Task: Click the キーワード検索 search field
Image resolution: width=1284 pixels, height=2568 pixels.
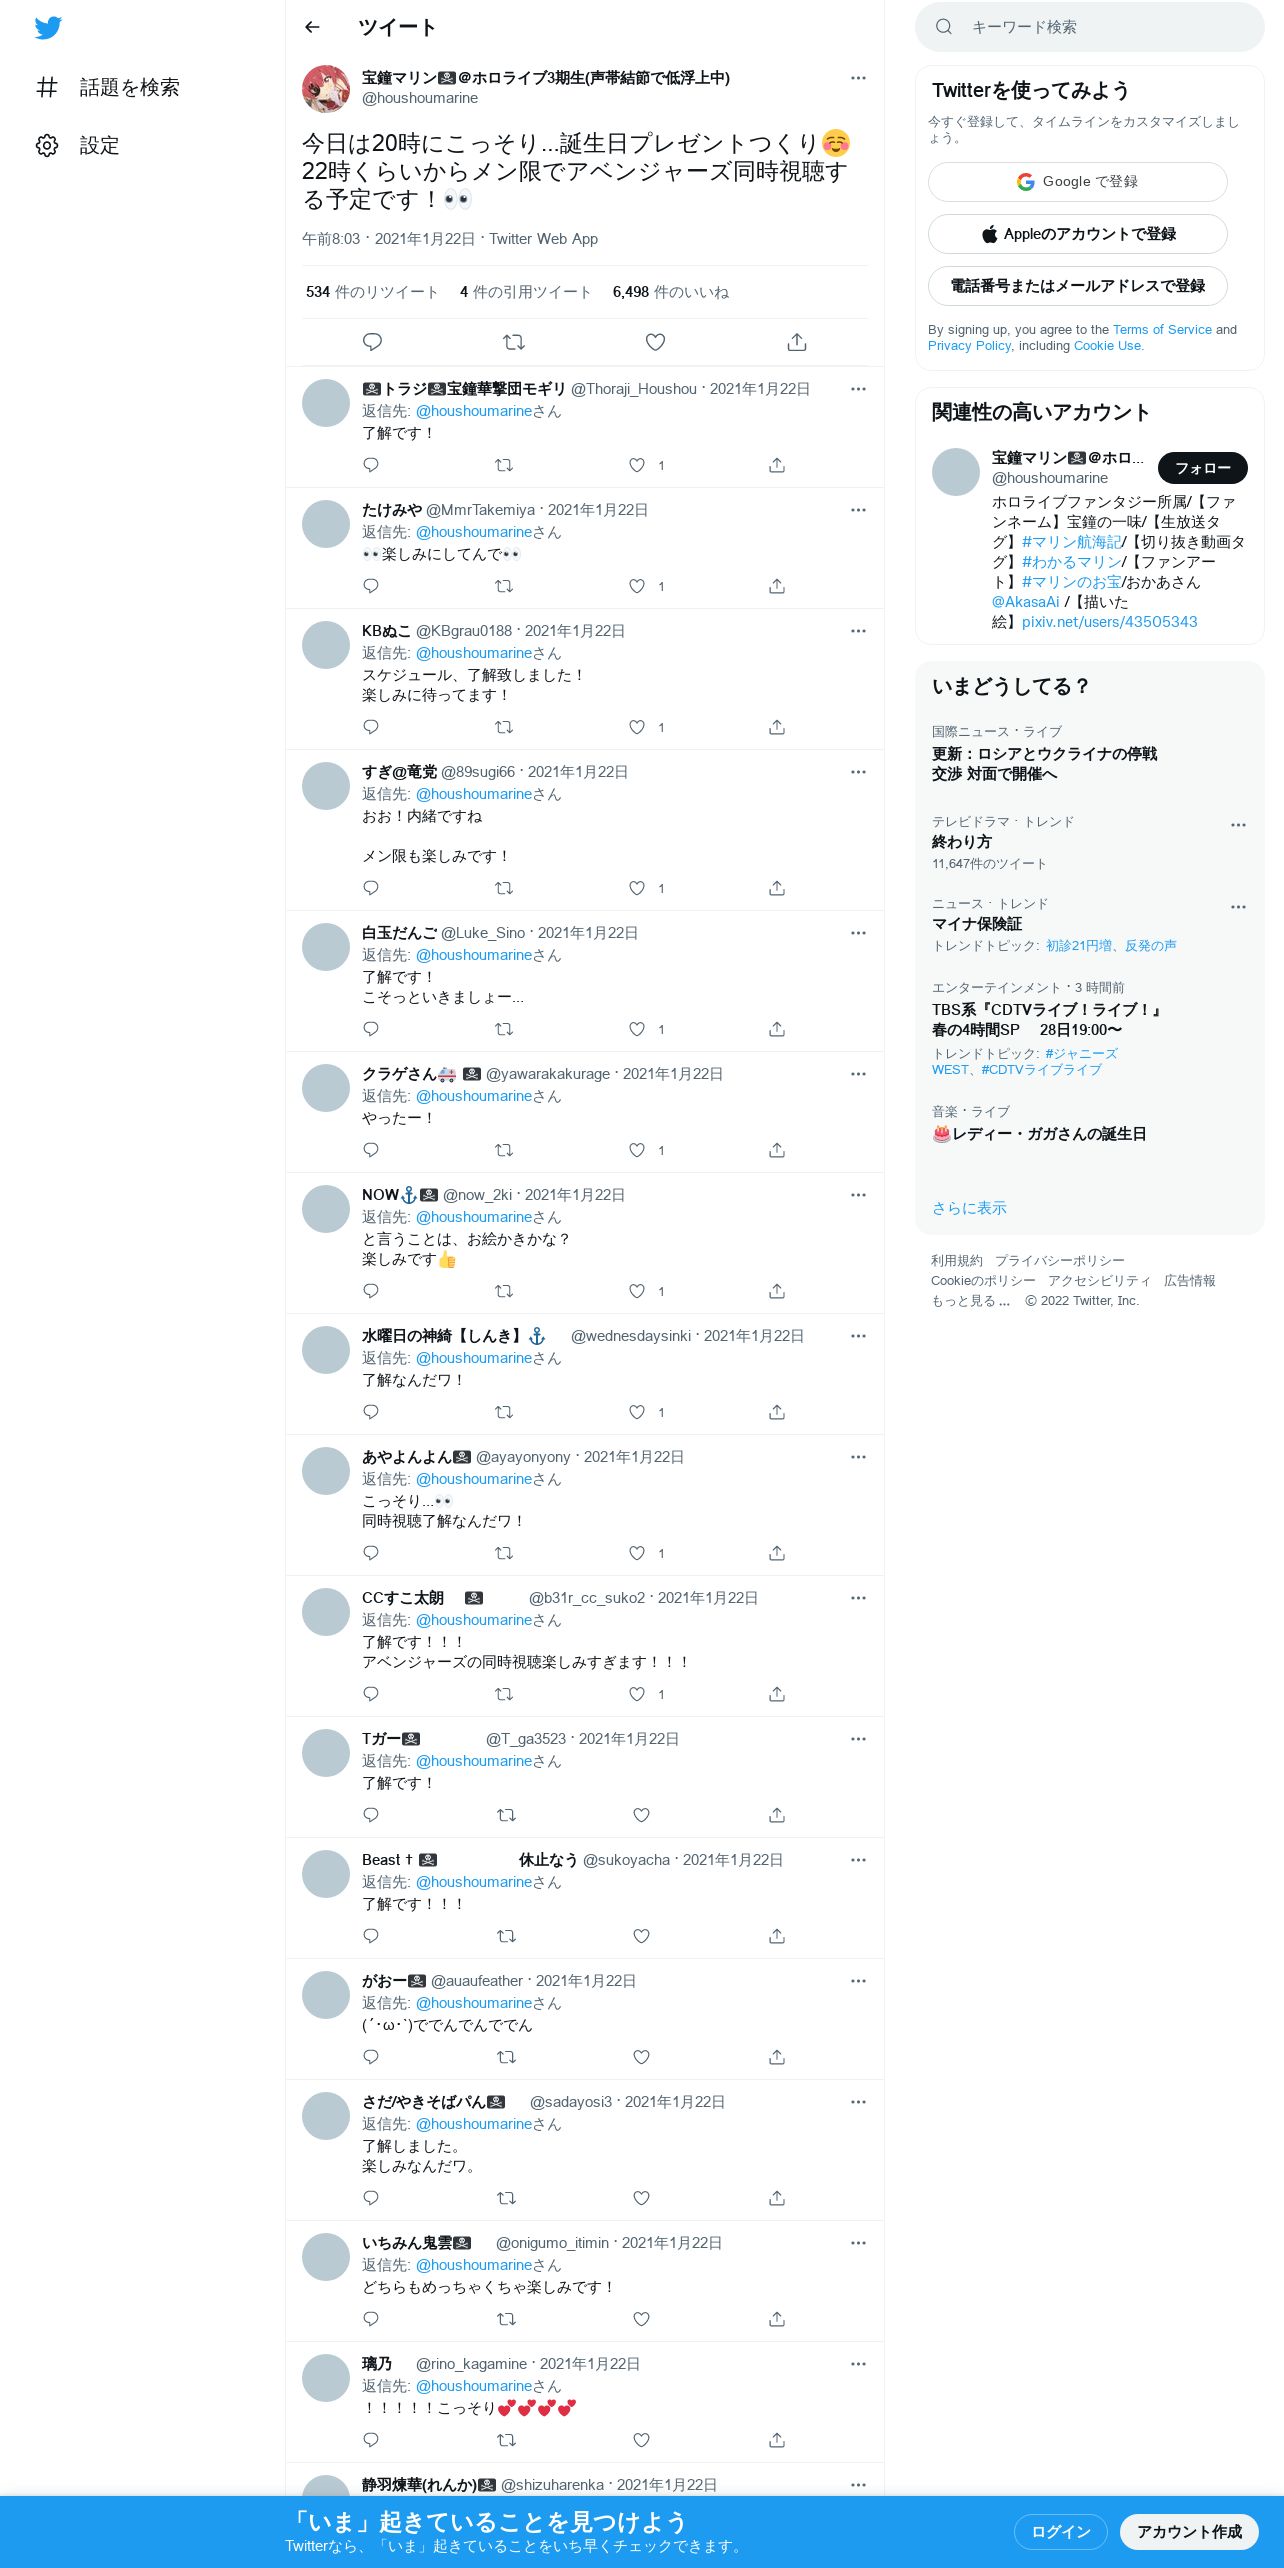Action: [1090, 27]
